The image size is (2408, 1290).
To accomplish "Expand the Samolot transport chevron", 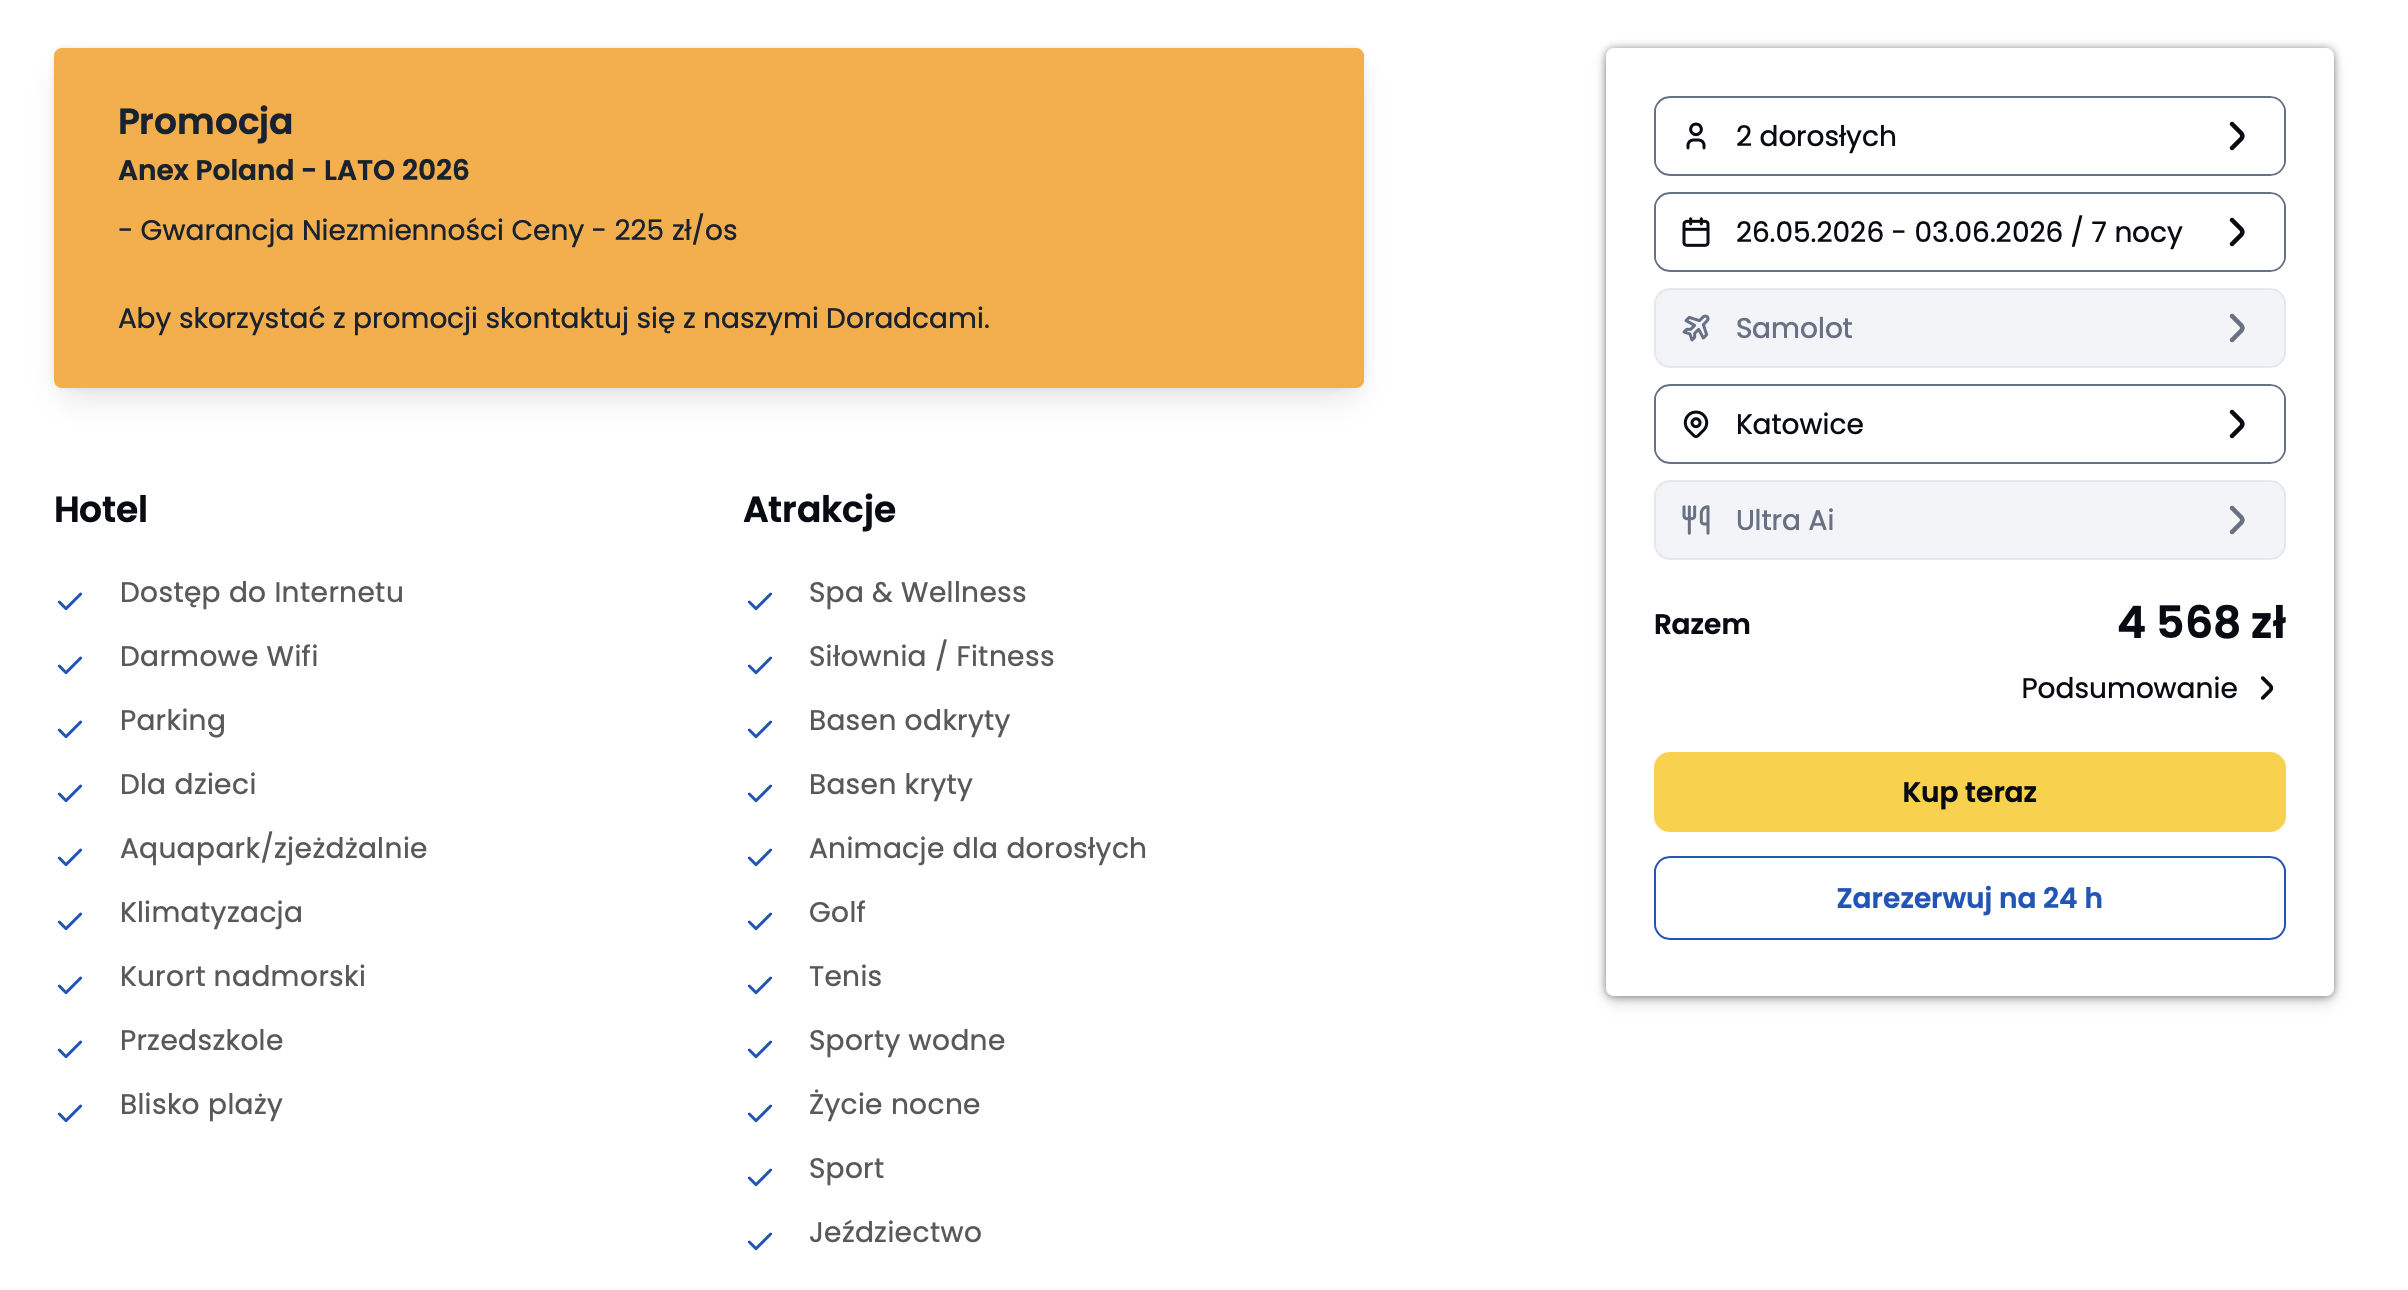I will coord(2237,328).
